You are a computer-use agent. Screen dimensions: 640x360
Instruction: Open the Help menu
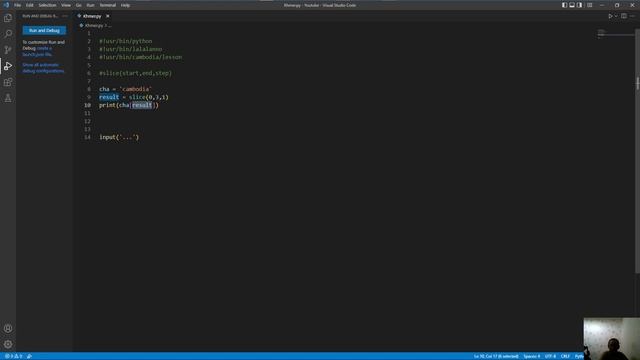125,5
